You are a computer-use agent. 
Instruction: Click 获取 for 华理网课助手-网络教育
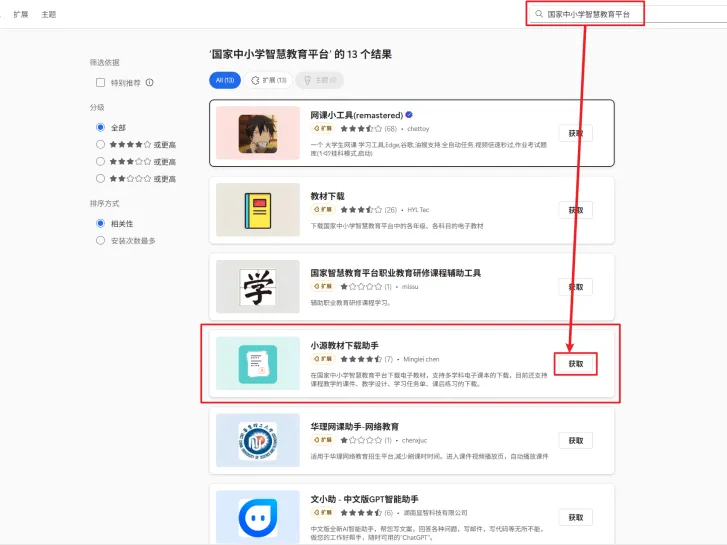(575, 441)
